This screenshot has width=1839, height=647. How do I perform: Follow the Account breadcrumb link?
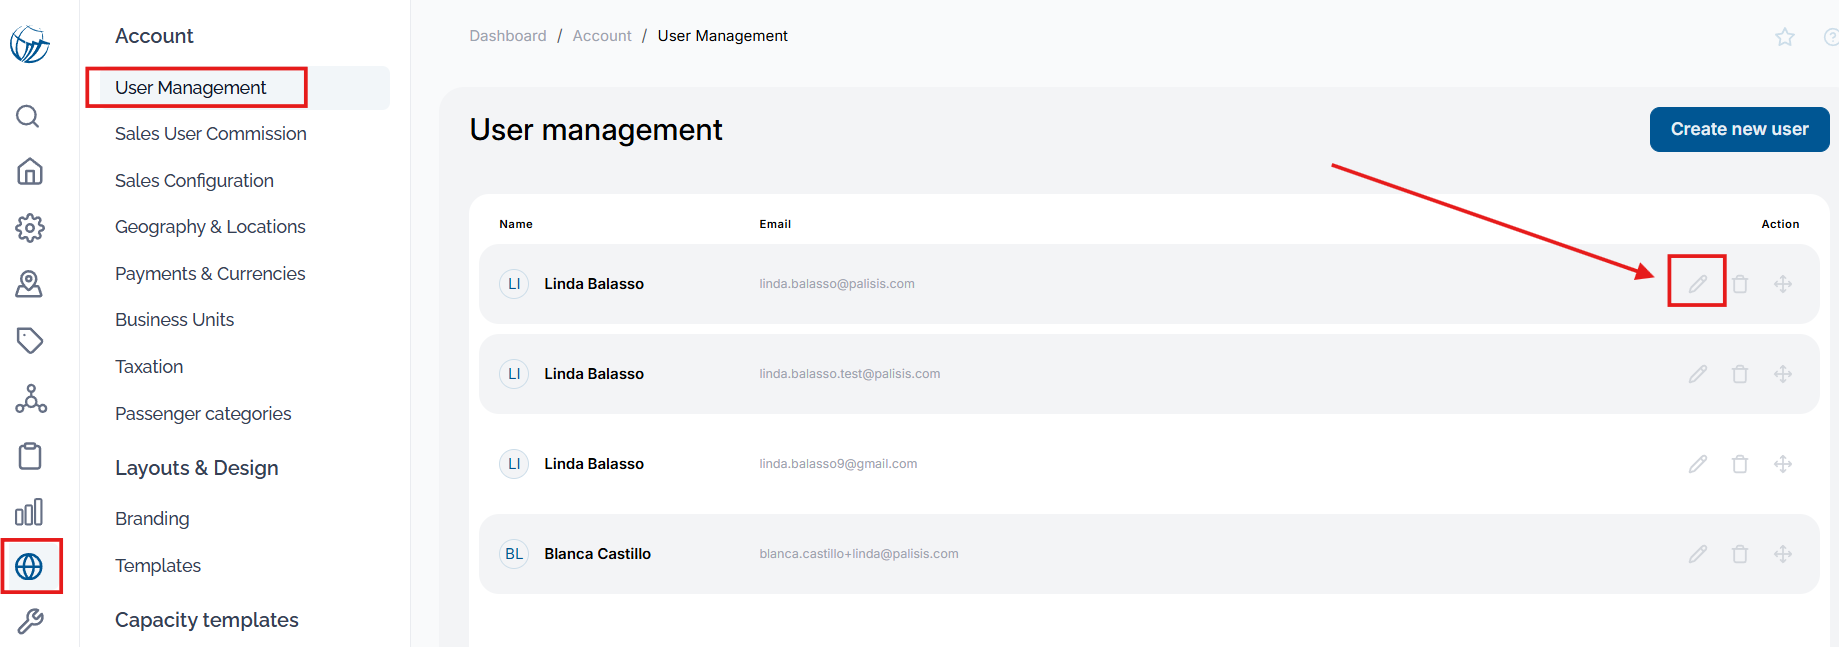click(x=602, y=36)
